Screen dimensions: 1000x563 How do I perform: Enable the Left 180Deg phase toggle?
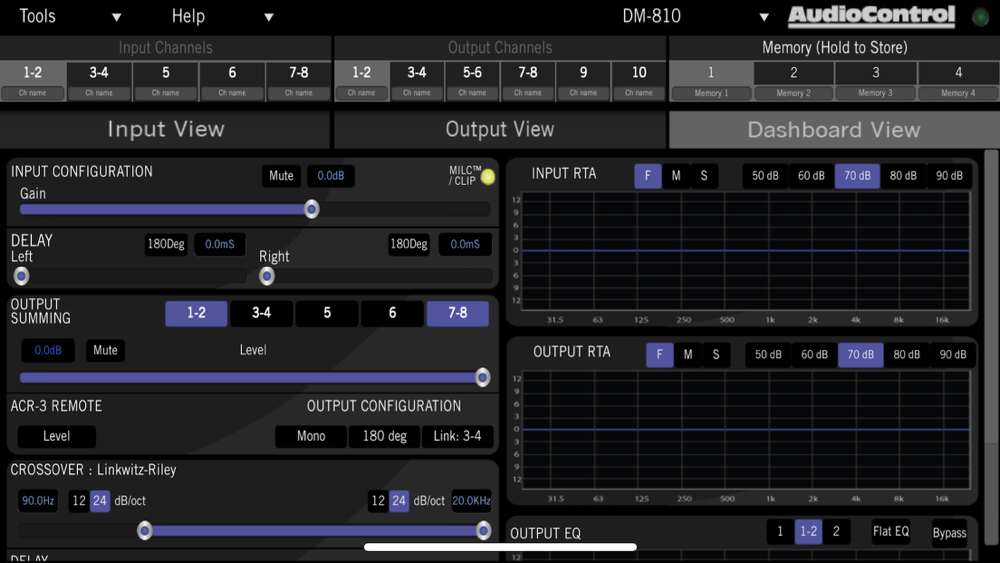[x=166, y=244]
